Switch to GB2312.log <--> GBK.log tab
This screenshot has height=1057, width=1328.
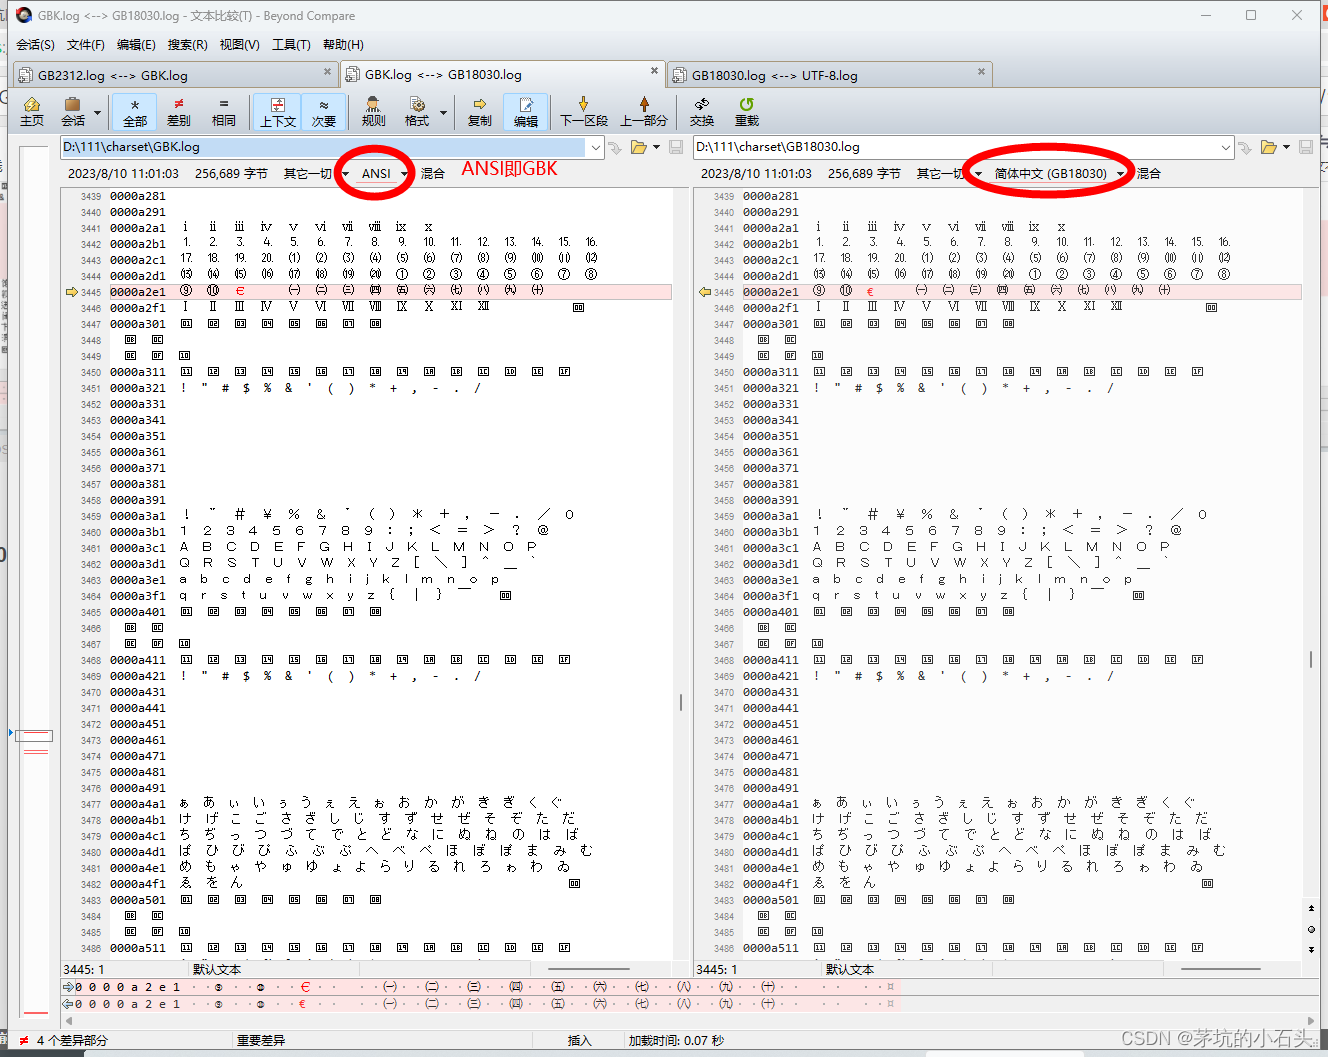click(176, 75)
